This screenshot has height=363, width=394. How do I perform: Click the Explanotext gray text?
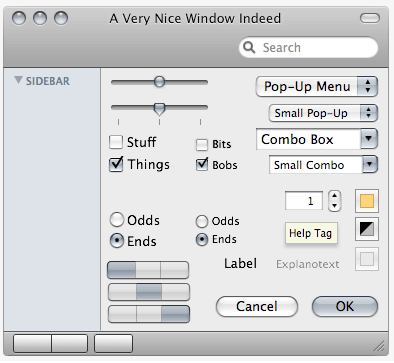pyautogui.click(x=308, y=264)
